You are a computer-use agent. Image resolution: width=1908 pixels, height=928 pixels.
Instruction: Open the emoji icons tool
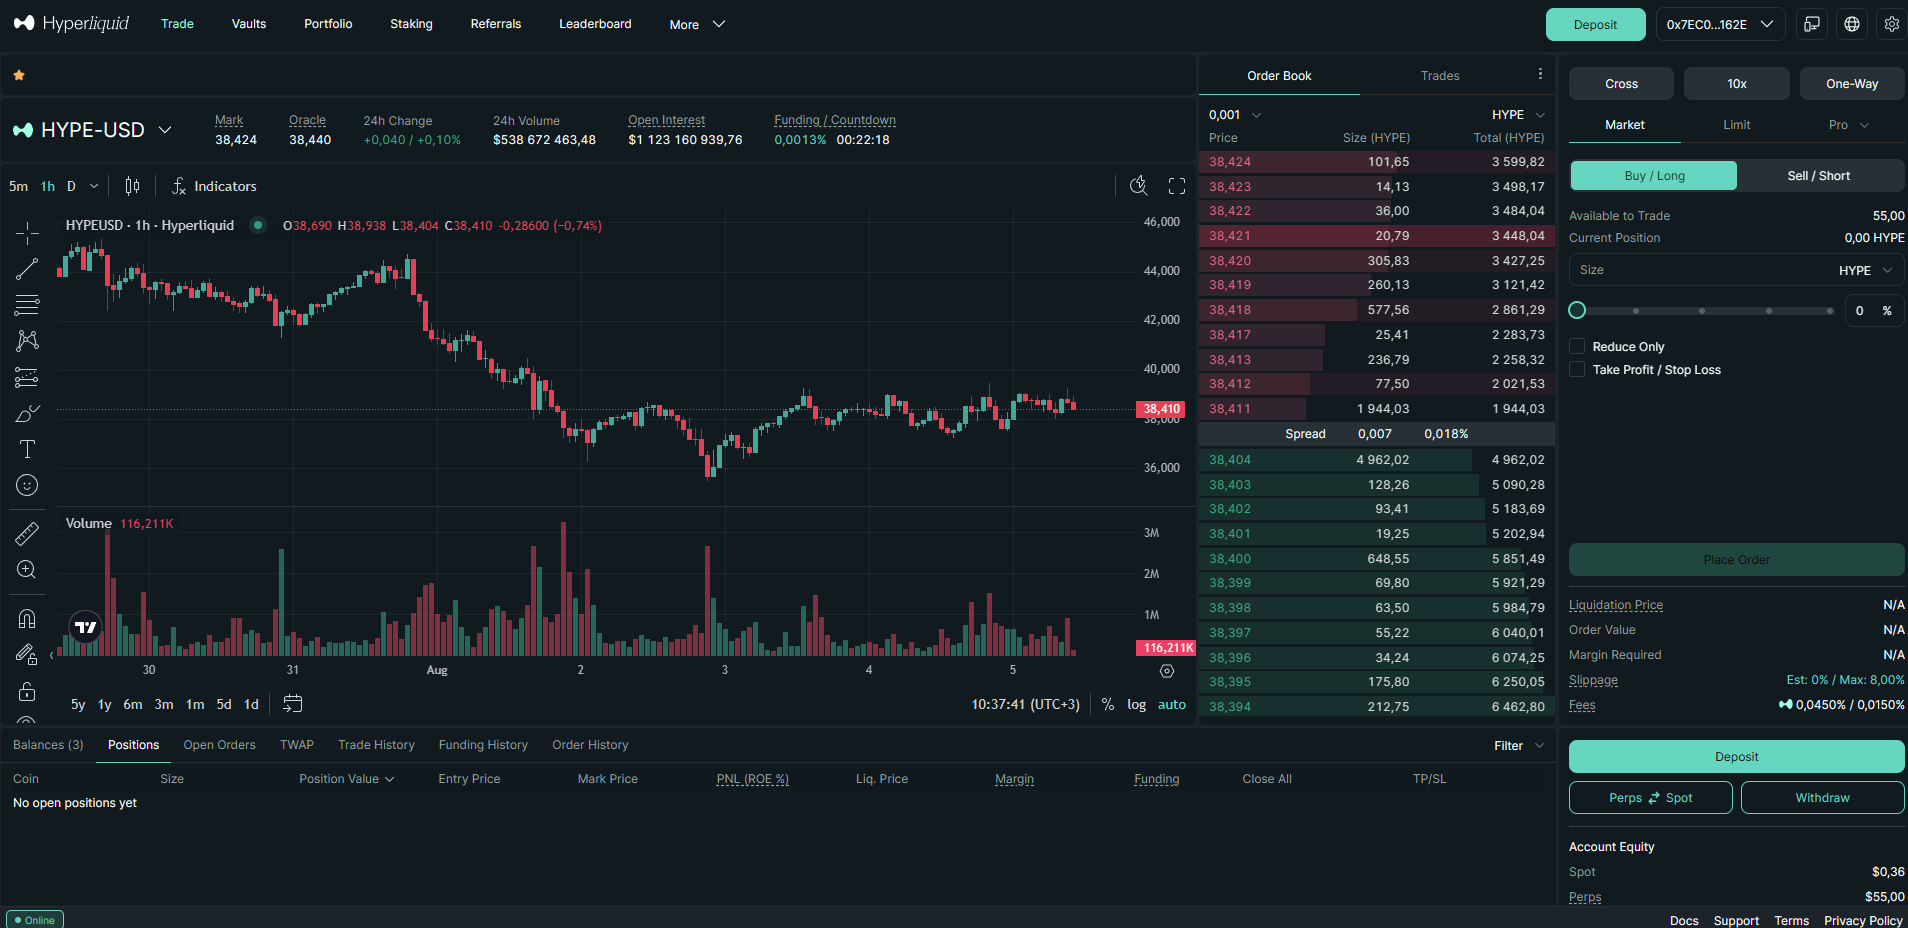point(27,485)
